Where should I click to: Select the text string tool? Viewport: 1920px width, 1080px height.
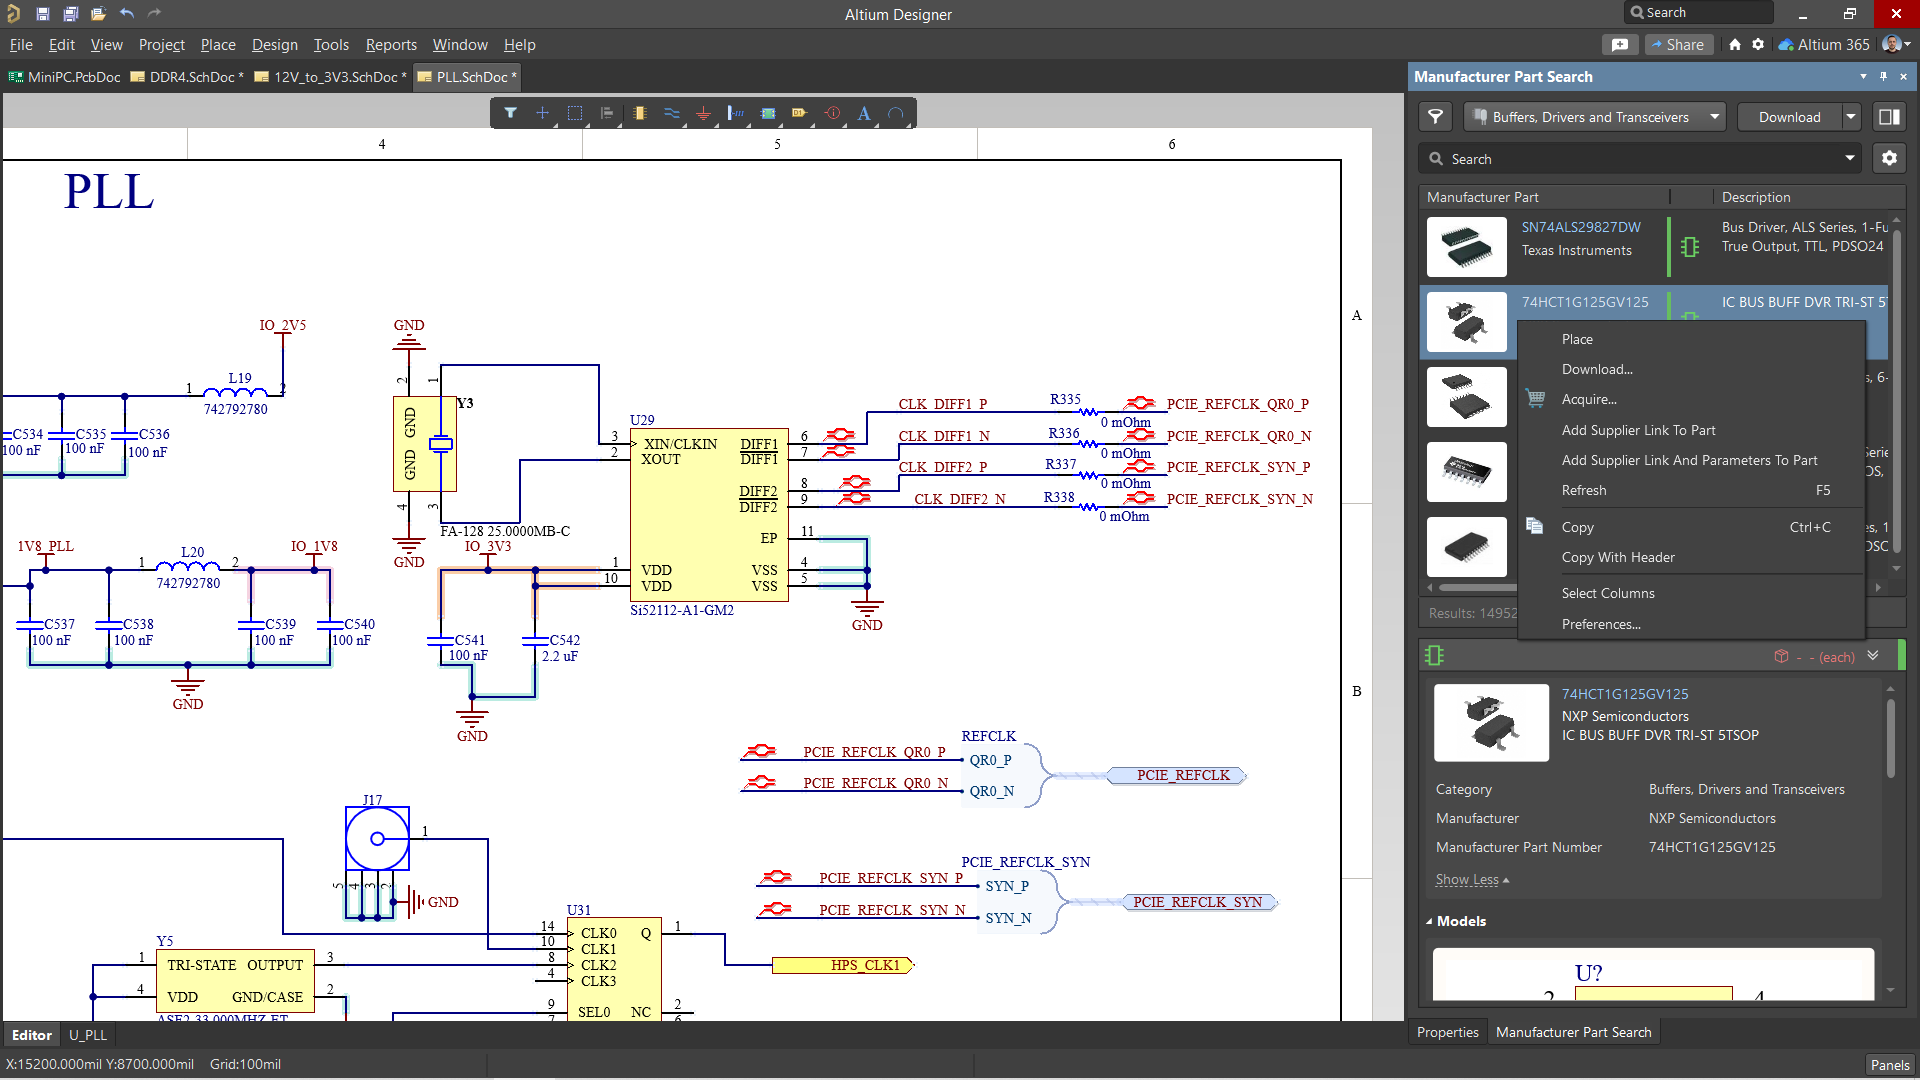pos(864,113)
